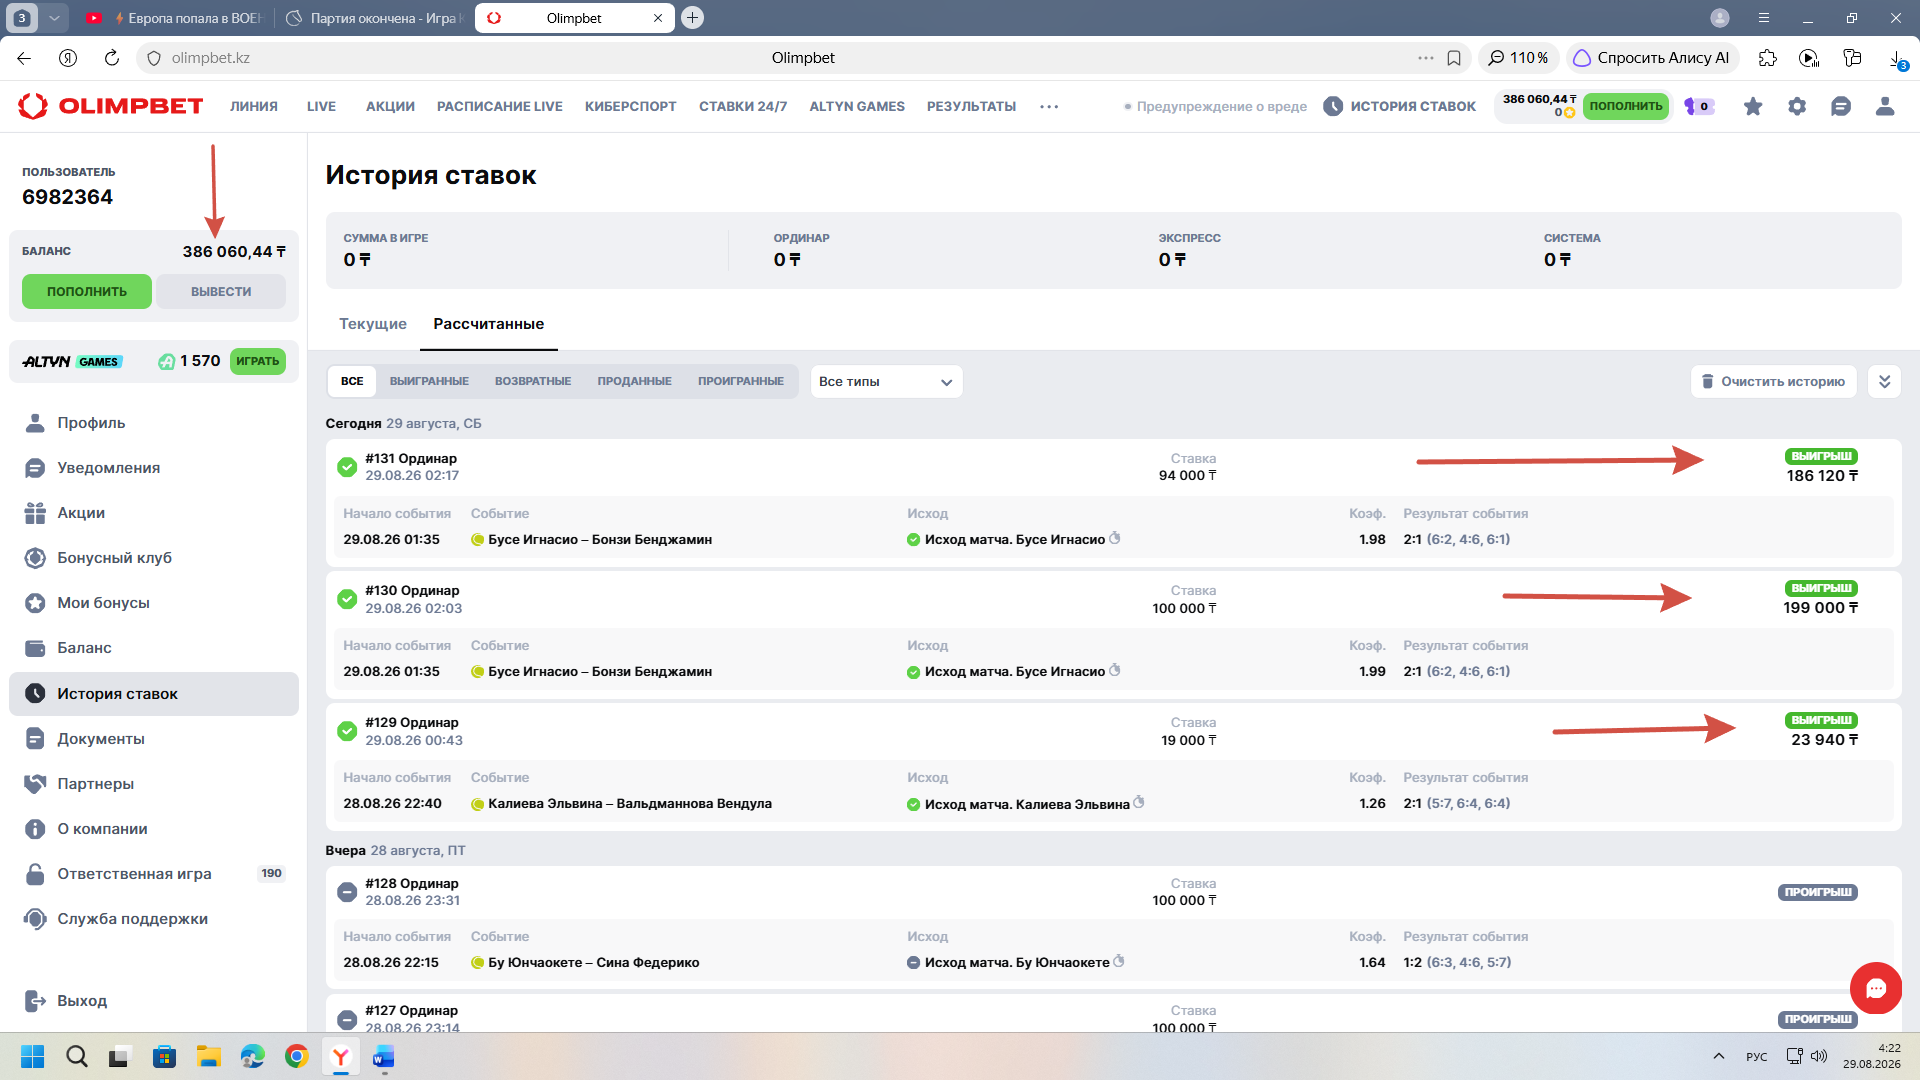Viewport: 1920px width, 1080px height.
Task: Reload the page with refresh icon
Action: point(112,58)
